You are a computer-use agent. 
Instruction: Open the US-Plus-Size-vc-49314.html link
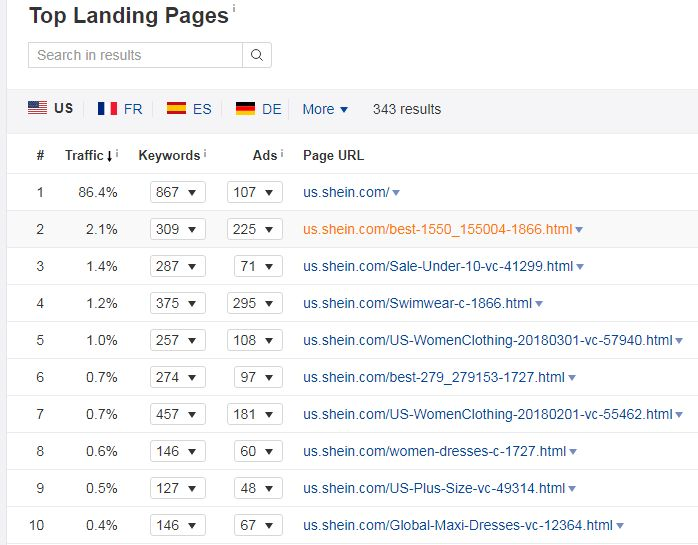[x=434, y=488]
